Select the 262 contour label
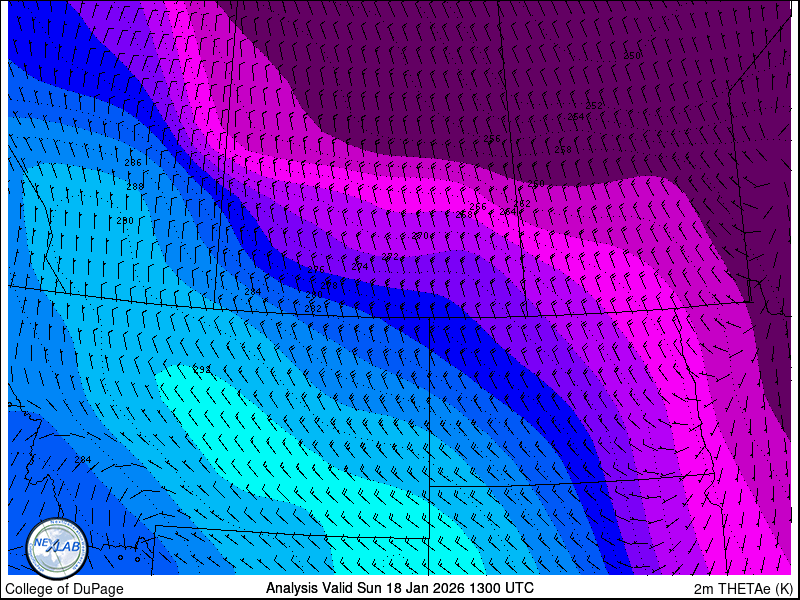 pyautogui.click(x=522, y=204)
